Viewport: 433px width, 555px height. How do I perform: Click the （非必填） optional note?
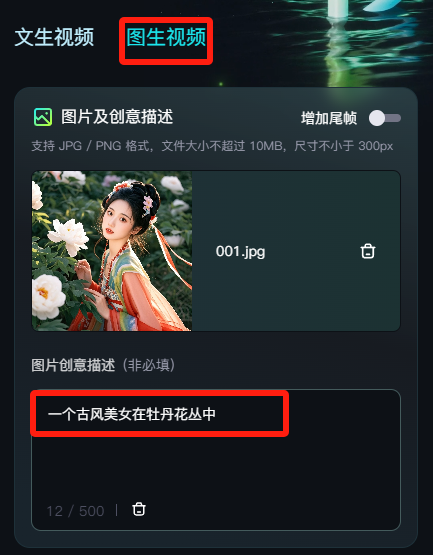[148, 365]
